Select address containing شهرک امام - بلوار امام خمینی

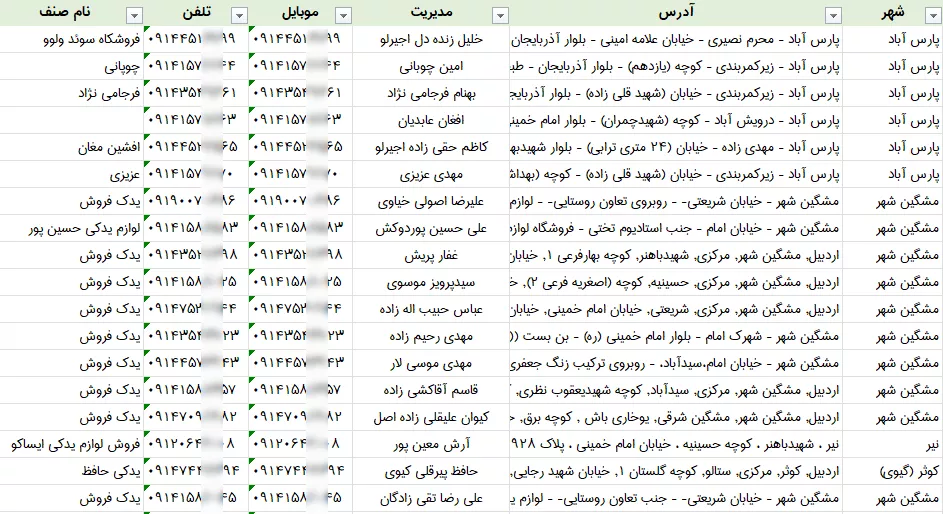click(x=676, y=337)
